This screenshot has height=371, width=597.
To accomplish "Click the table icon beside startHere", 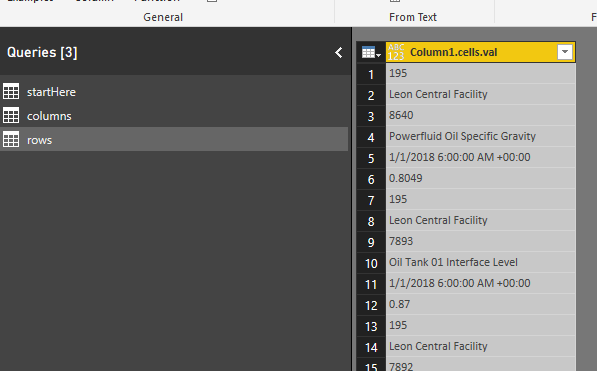I will click(11, 91).
